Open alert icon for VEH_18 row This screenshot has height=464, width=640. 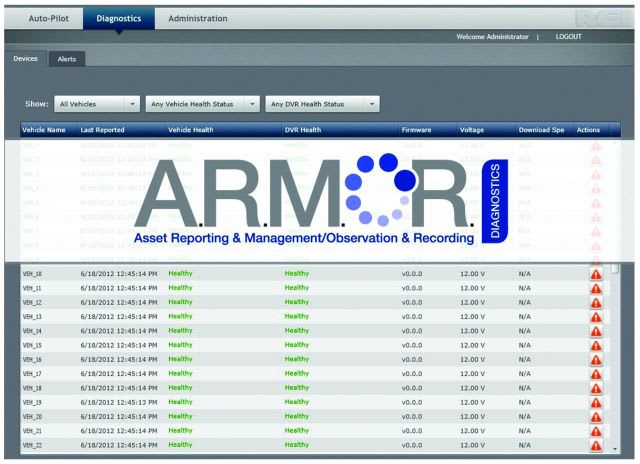pos(596,389)
